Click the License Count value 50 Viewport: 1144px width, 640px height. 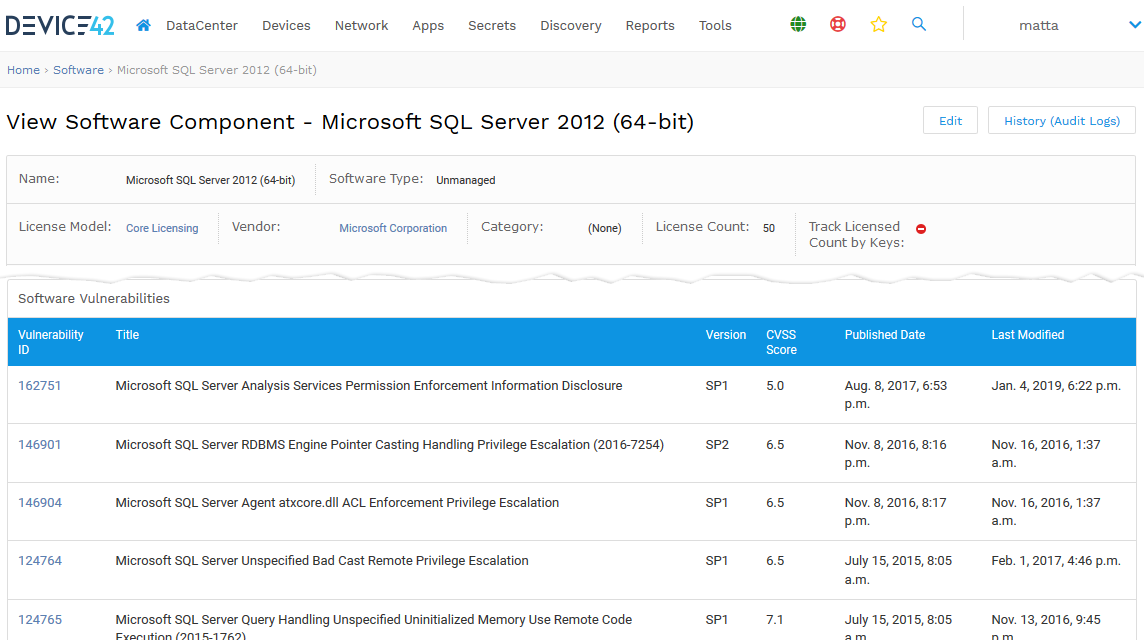769,228
